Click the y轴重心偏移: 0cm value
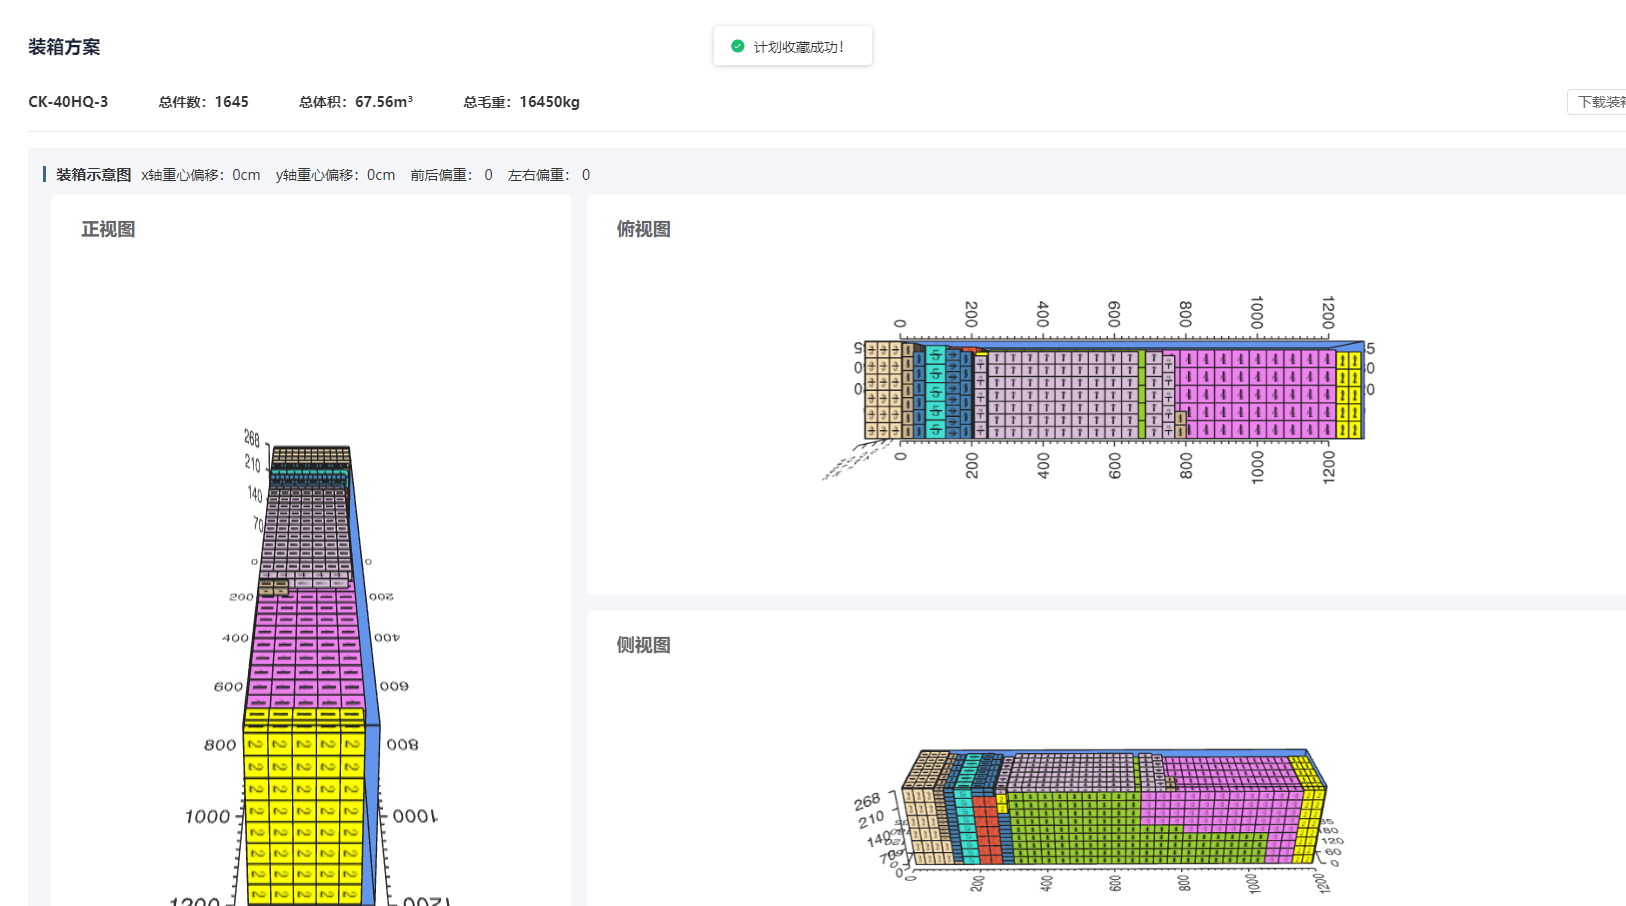This screenshot has width=1626, height=906. pos(335,175)
